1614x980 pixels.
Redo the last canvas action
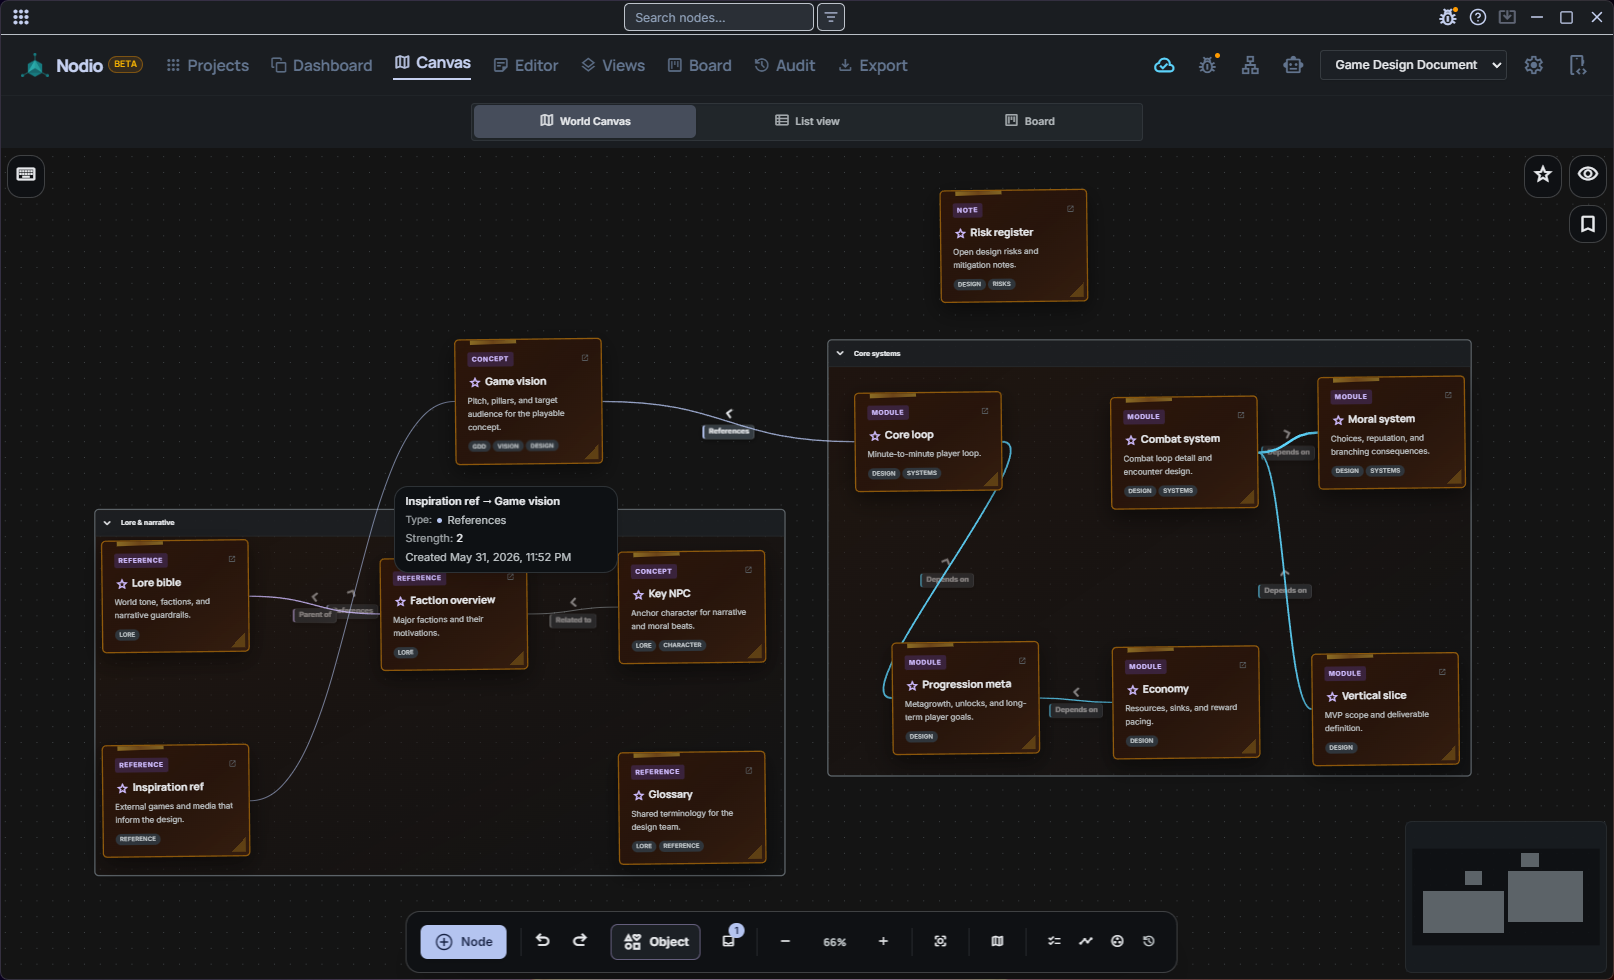click(580, 941)
